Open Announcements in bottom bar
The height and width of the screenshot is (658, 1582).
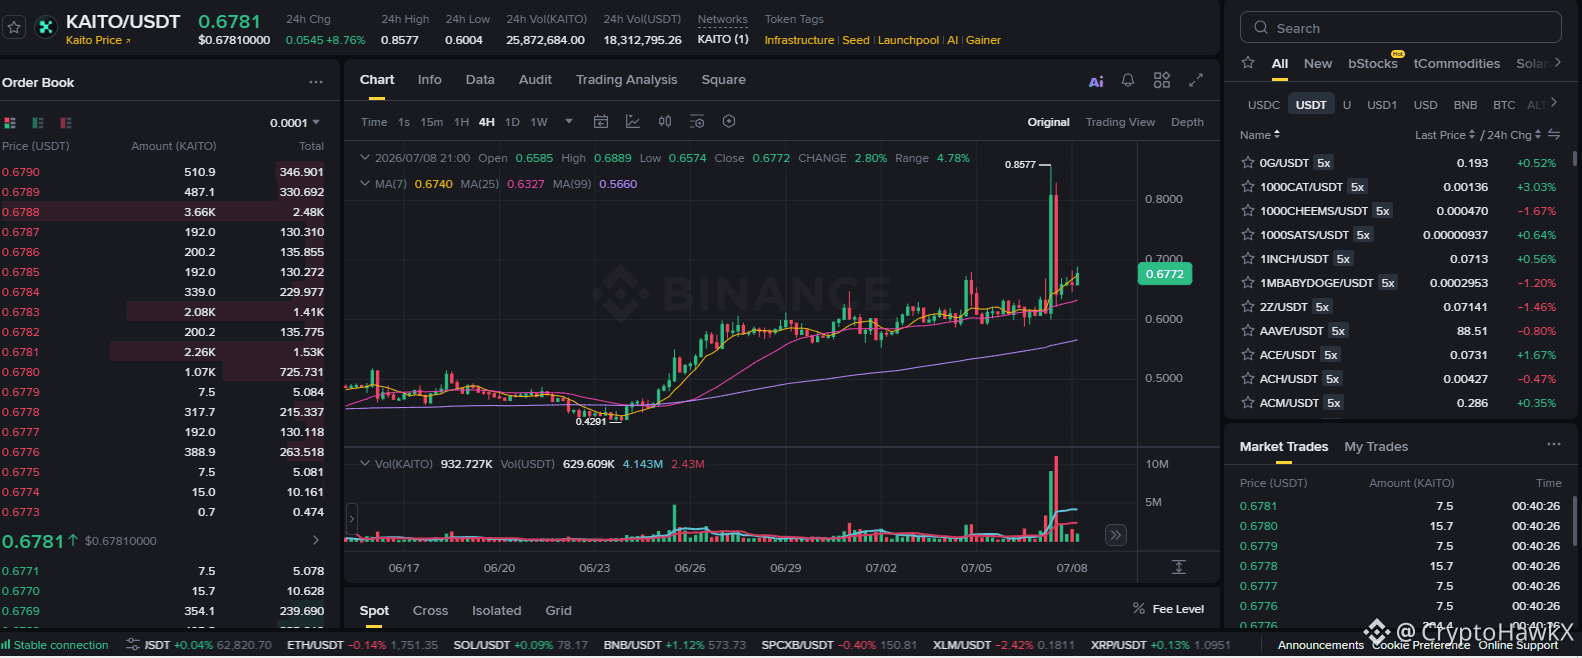pyautogui.click(x=1320, y=645)
